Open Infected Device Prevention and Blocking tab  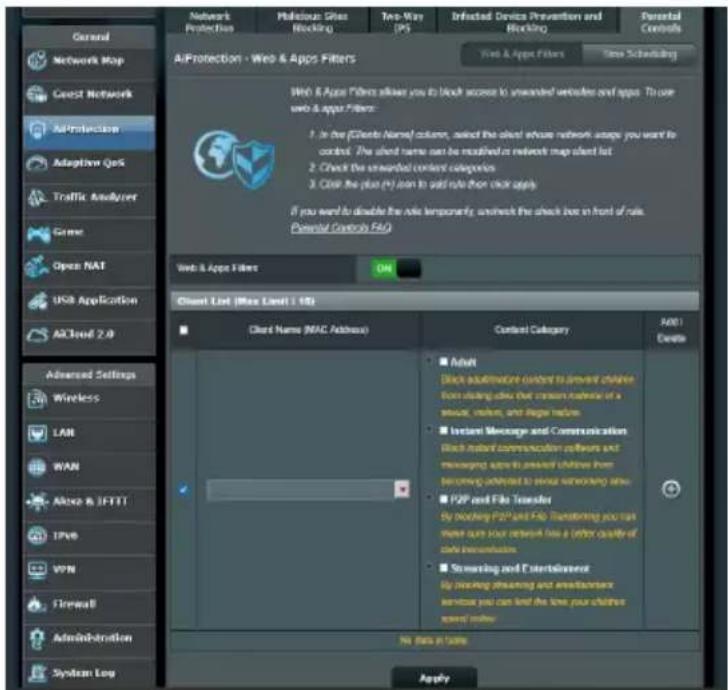tap(527, 22)
